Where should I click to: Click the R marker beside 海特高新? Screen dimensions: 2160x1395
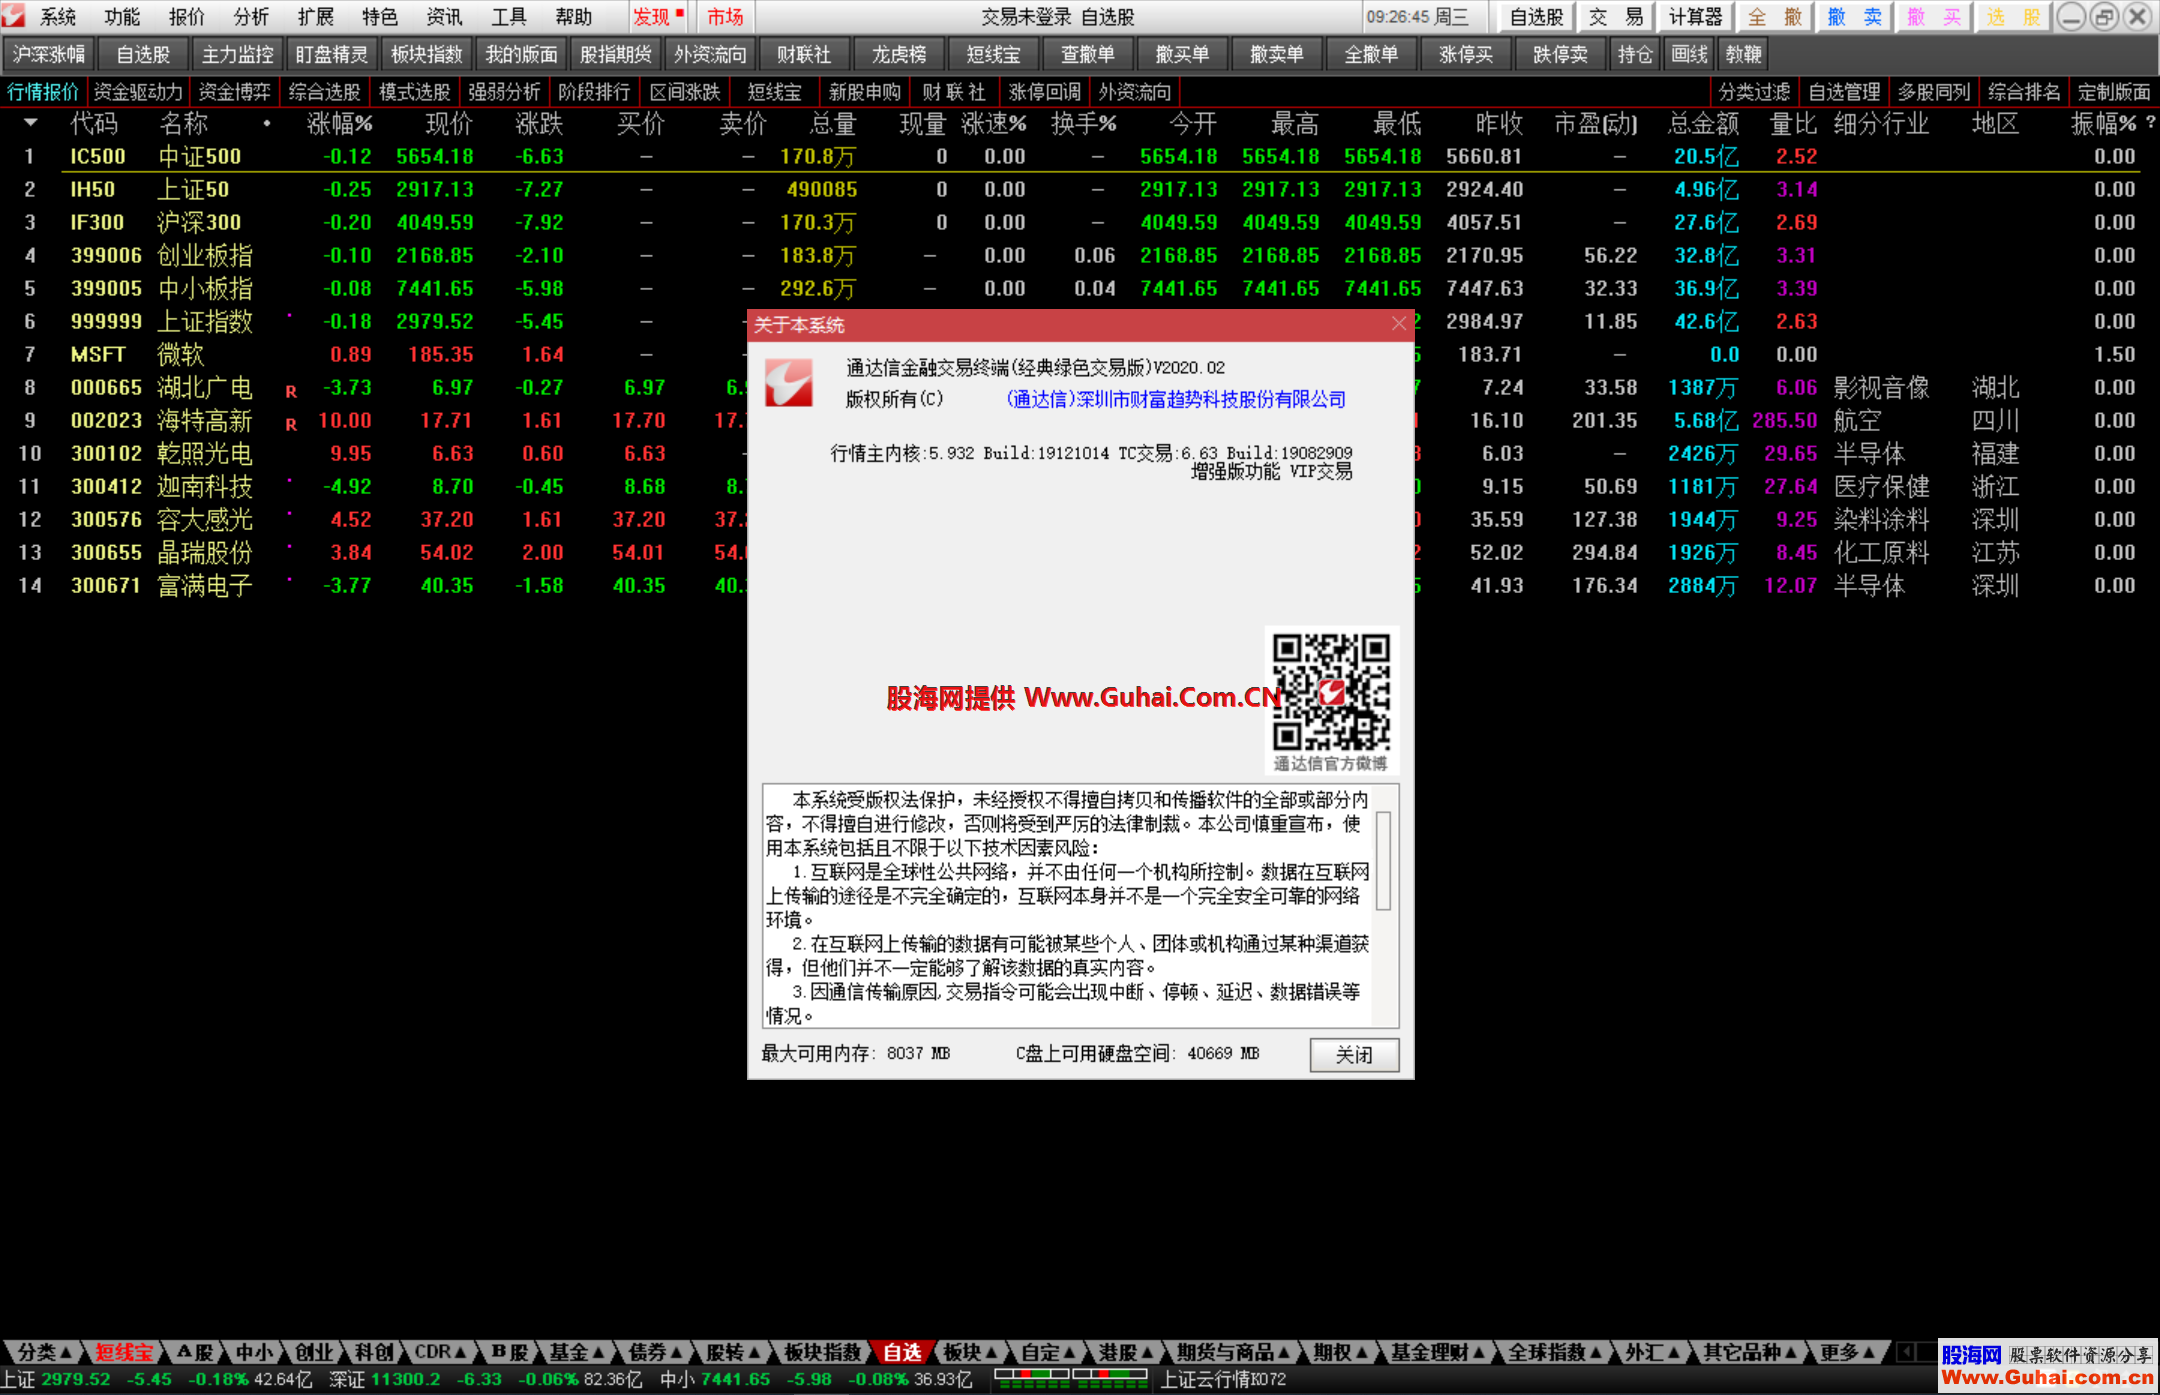291,424
